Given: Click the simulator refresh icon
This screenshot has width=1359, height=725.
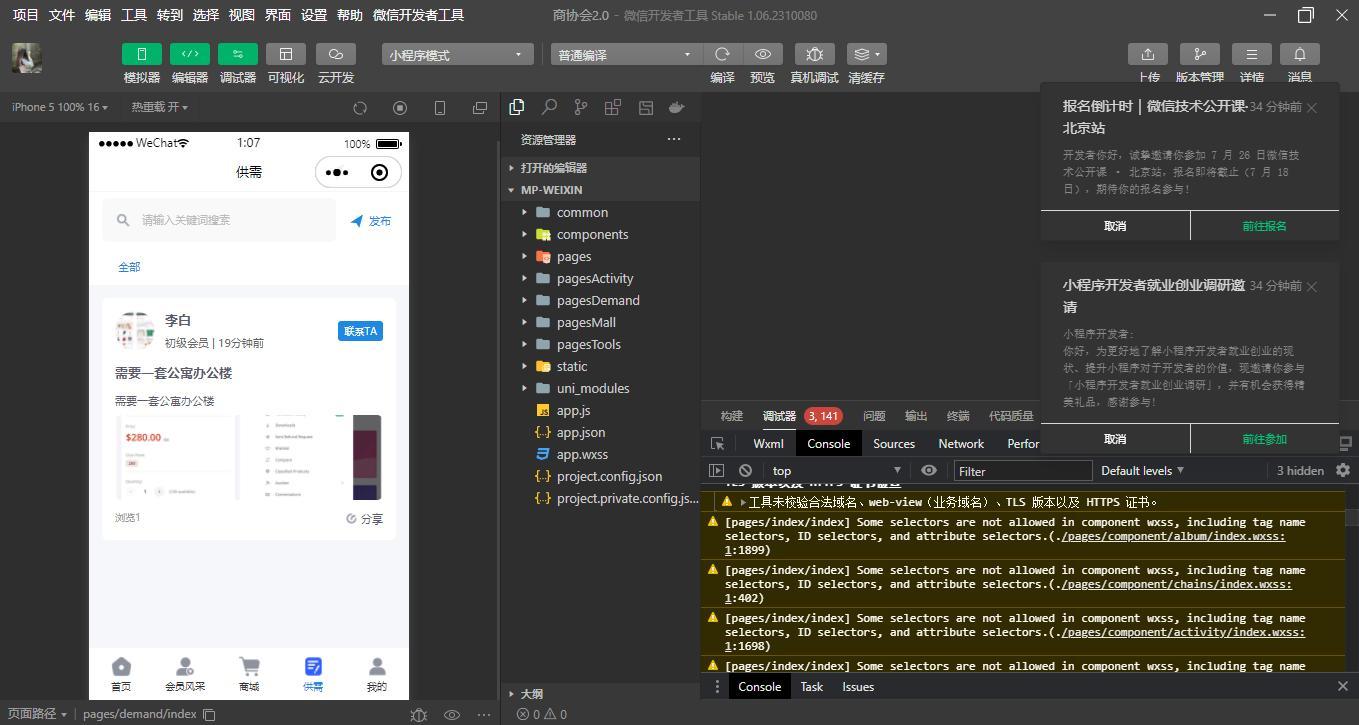Looking at the screenshot, I should (x=360, y=108).
